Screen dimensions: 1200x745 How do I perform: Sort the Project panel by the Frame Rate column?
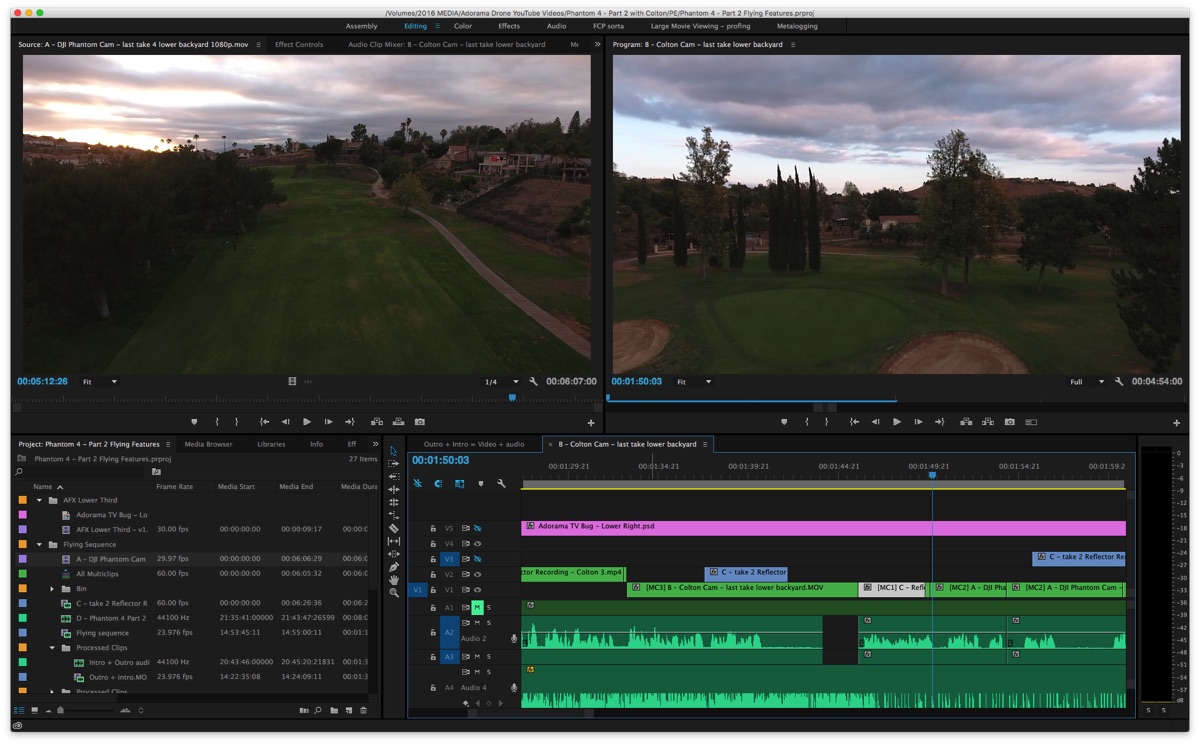pos(174,487)
